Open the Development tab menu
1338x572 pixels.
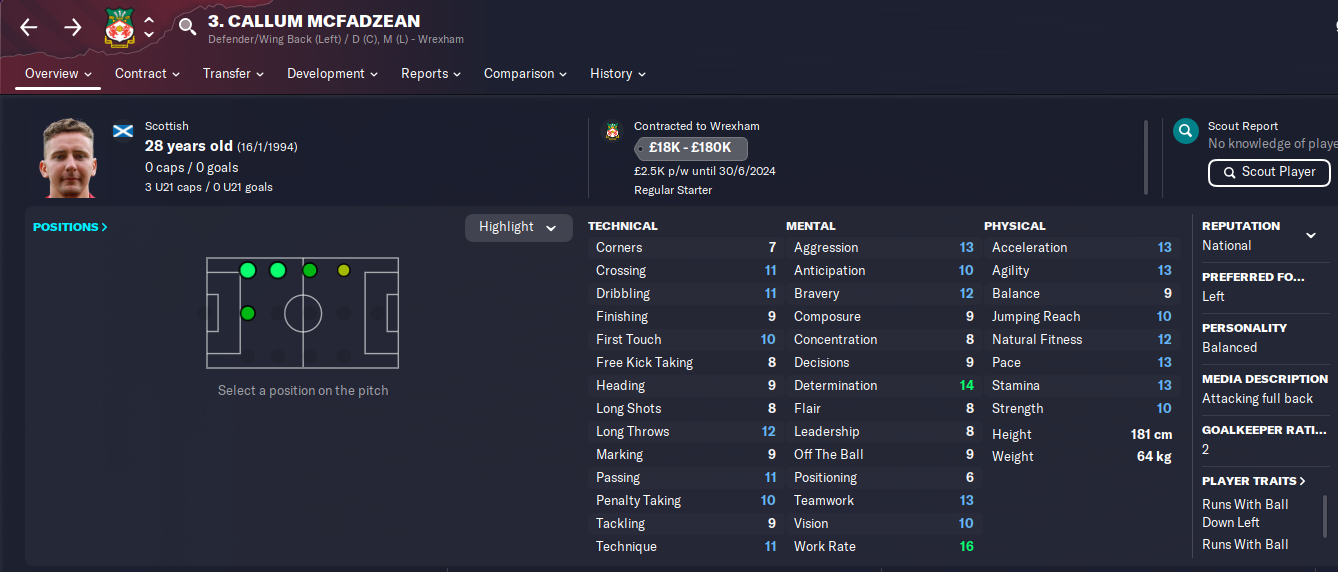coord(332,73)
